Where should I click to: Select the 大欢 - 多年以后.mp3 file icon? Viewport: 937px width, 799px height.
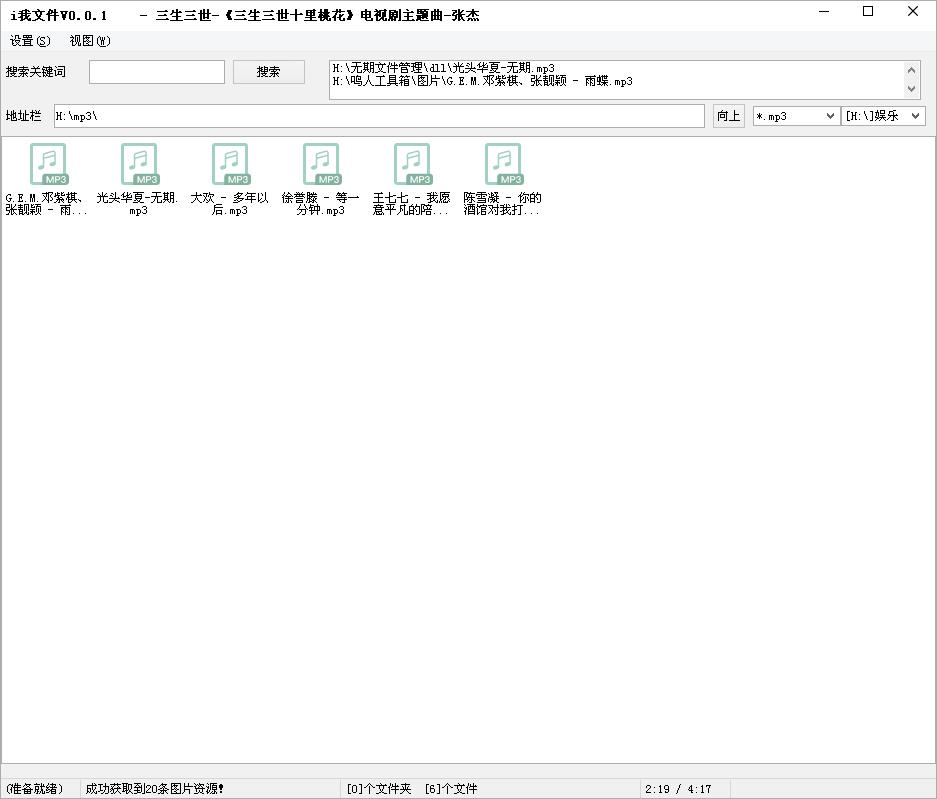coord(229,164)
